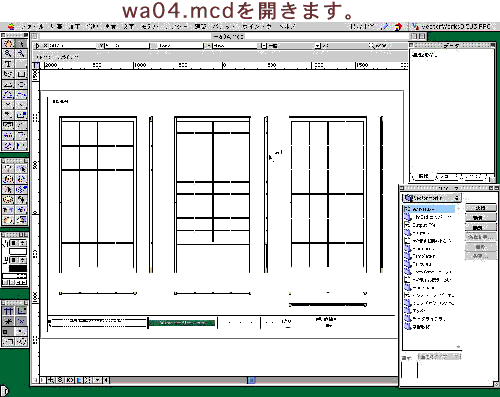This screenshot has width=500, height=397.
Task: Choose the Text tool marked T
Action: coord(8,64)
